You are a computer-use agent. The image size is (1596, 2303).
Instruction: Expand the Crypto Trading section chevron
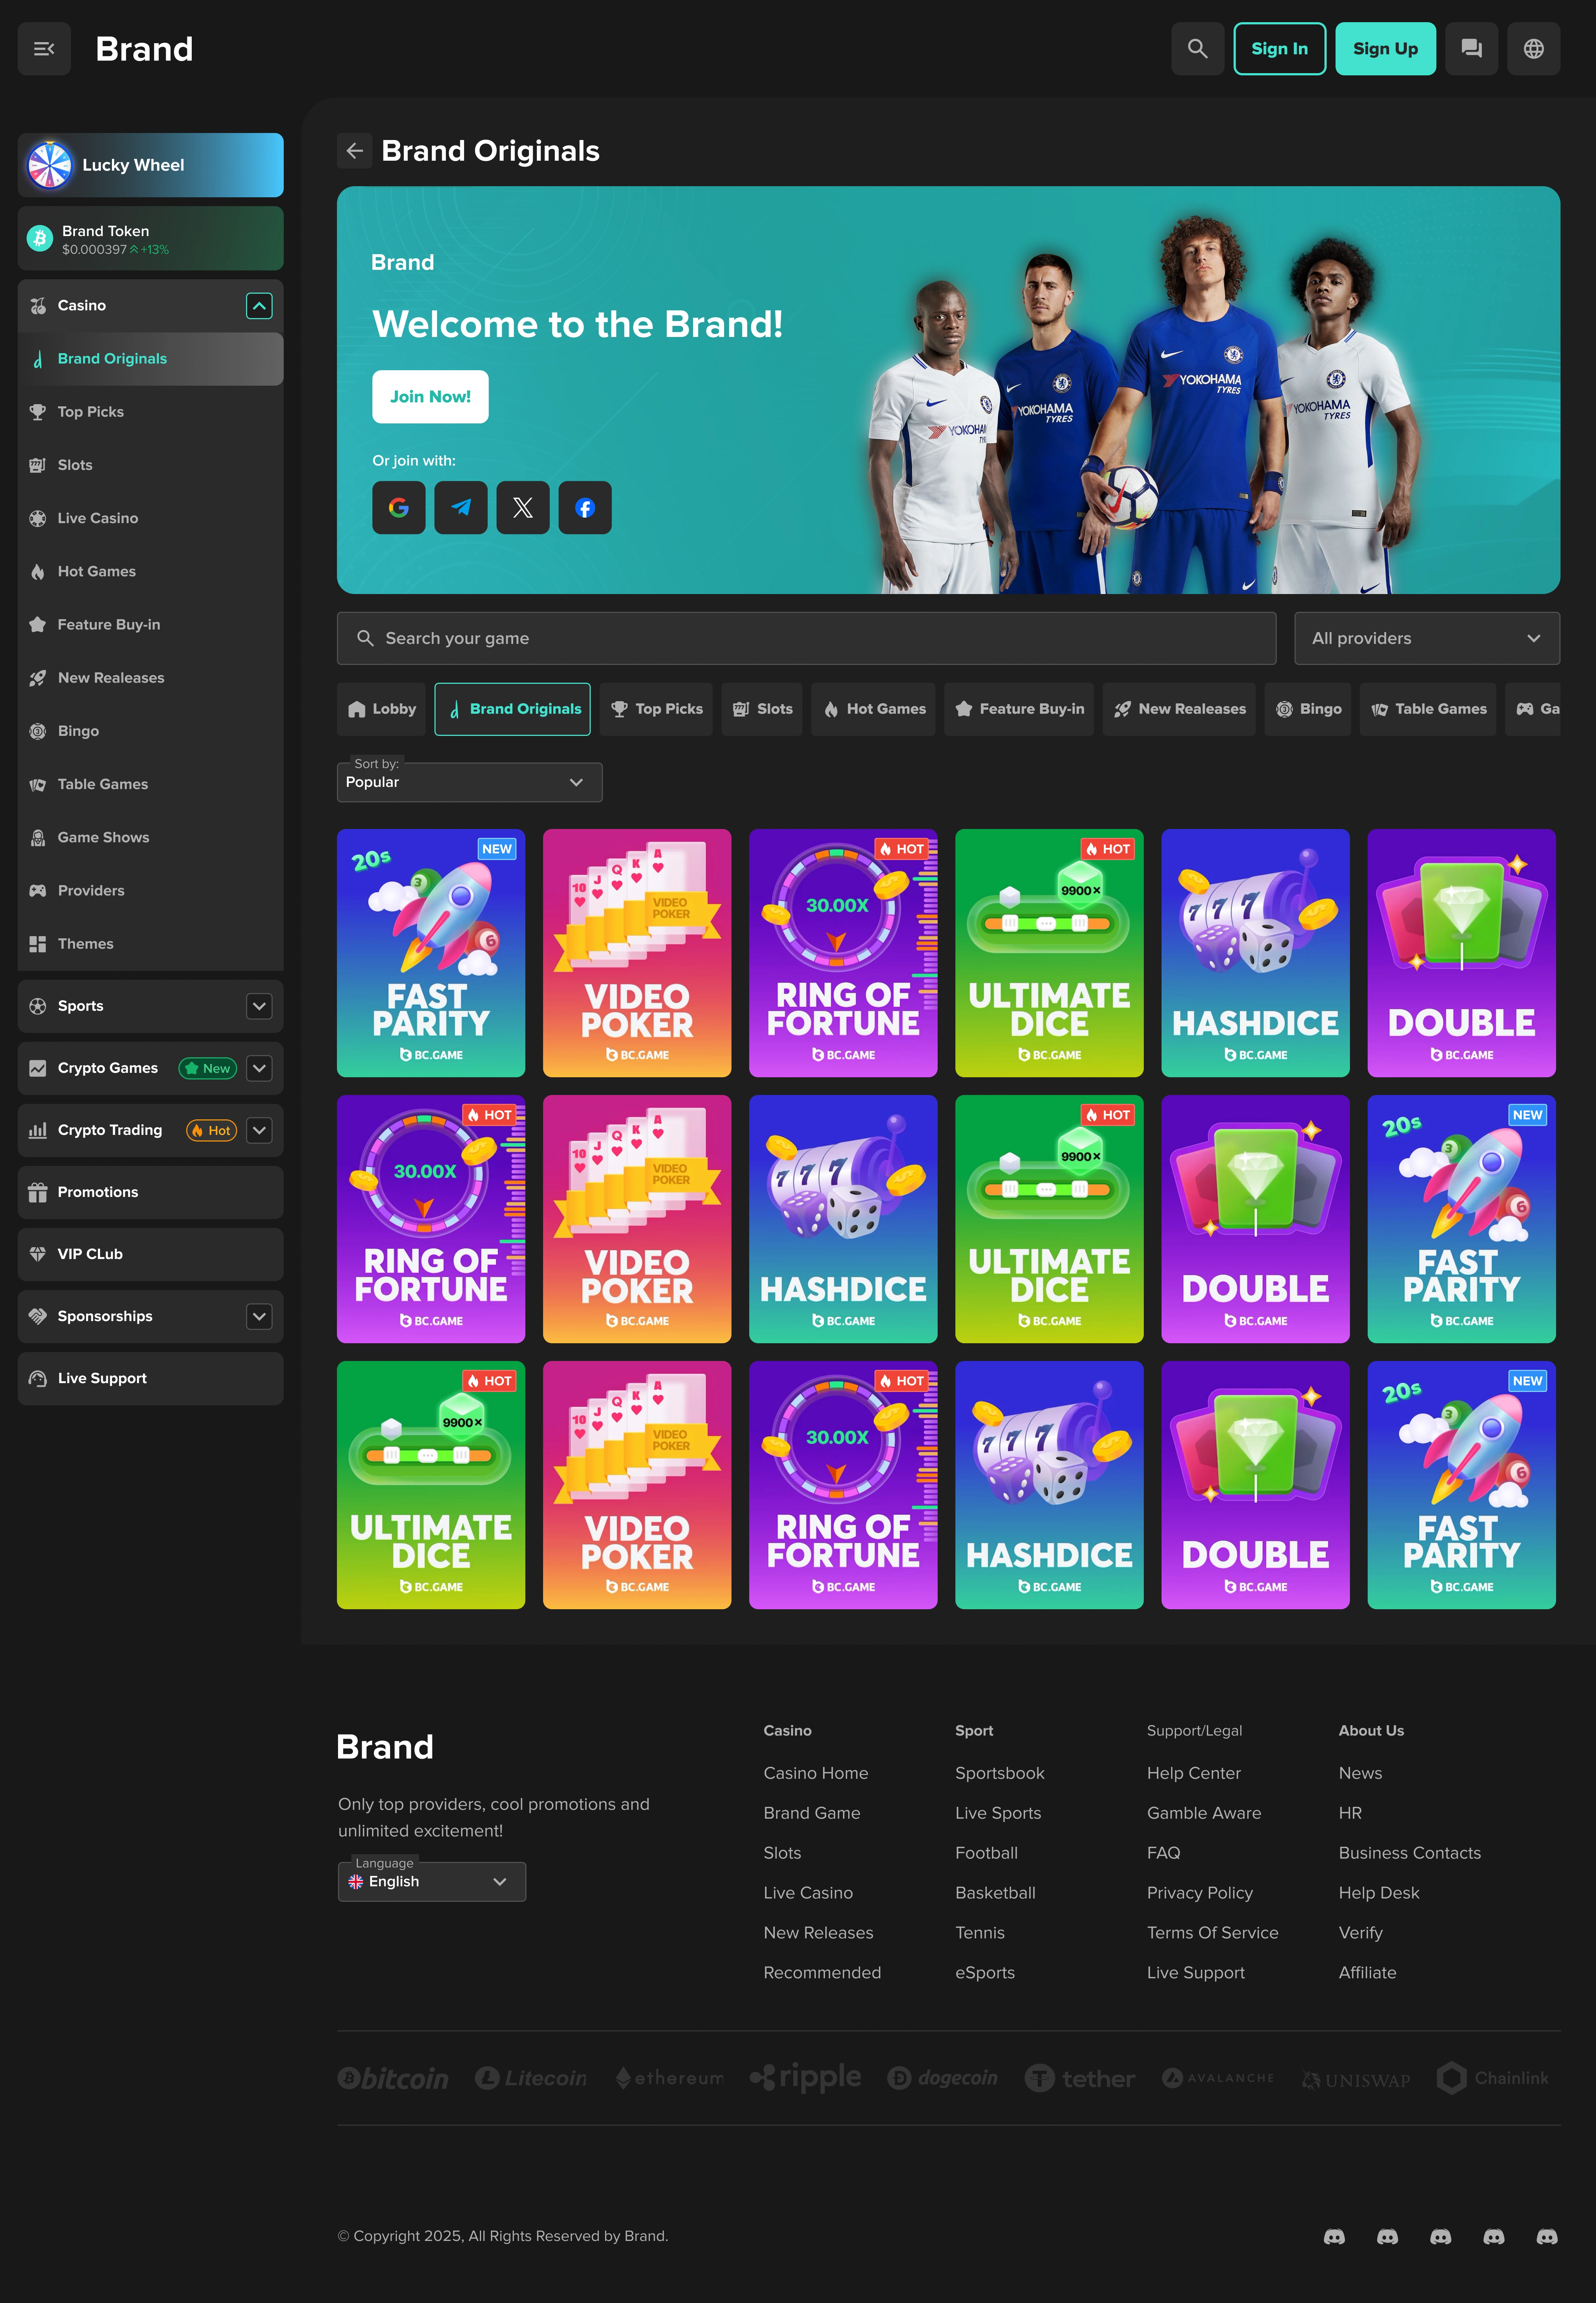pos(259,1130)
